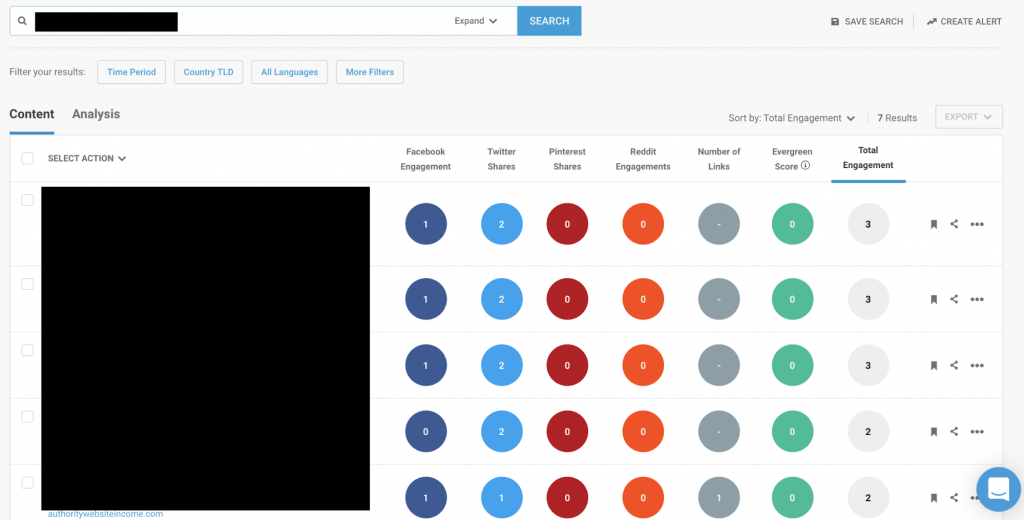The width and height of the screenshot is (1024, 520).
Task: Open the Country TLD filter
Action: point(208,72)
